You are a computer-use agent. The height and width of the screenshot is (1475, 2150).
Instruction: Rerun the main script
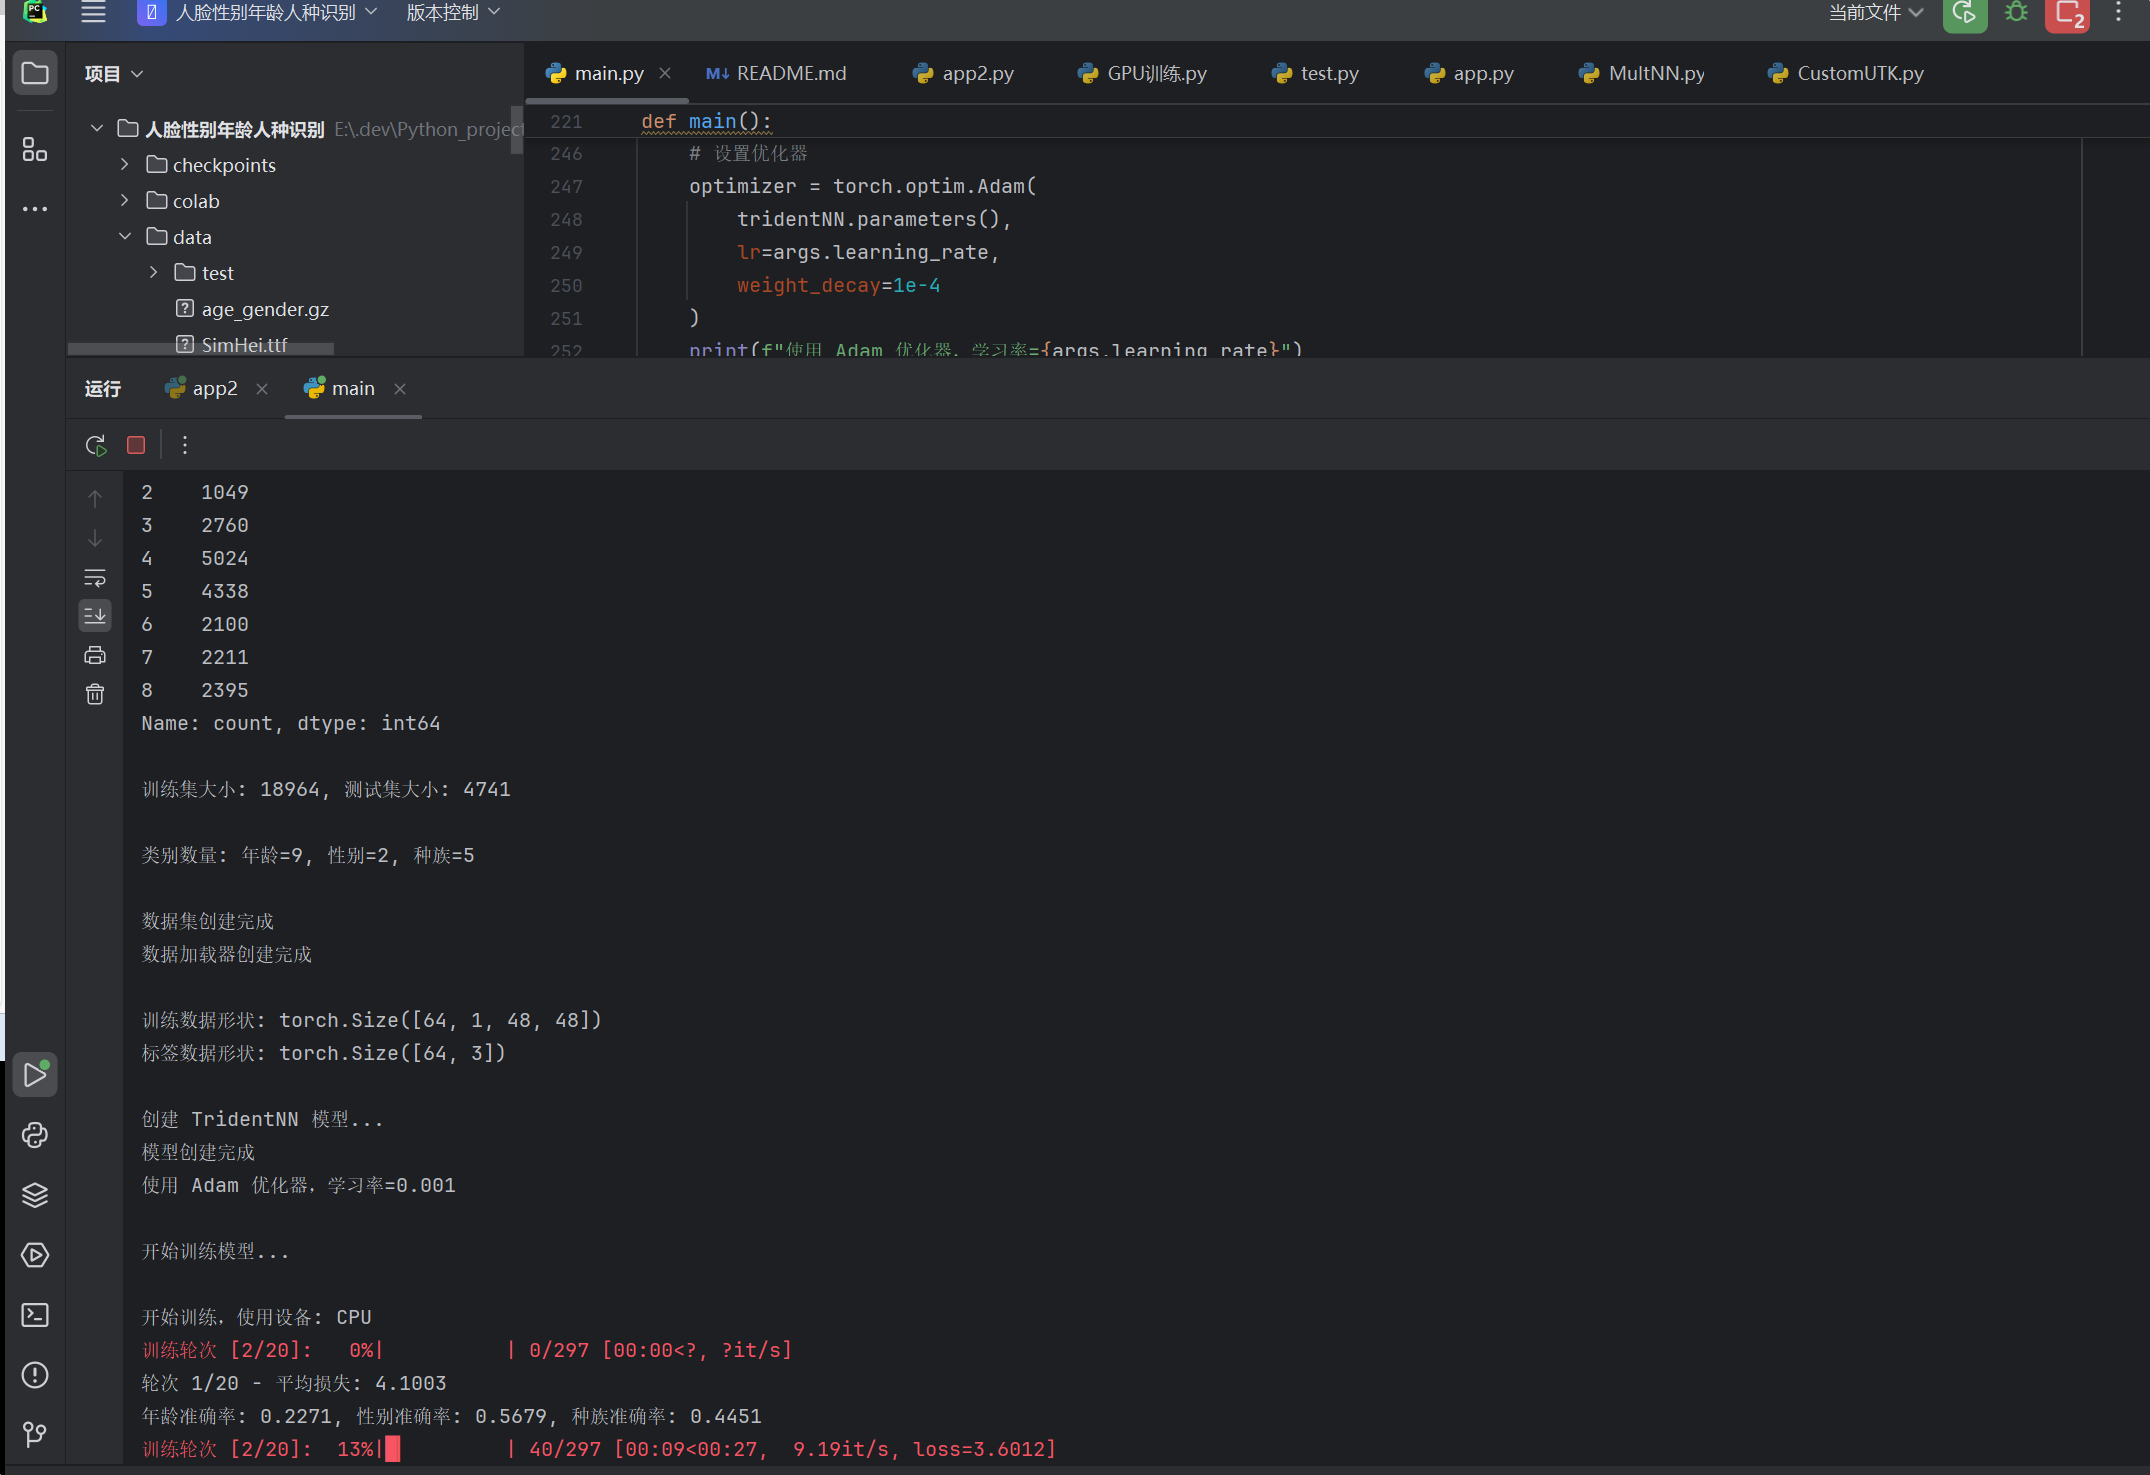pyautogui.click(x=96, y=445)
